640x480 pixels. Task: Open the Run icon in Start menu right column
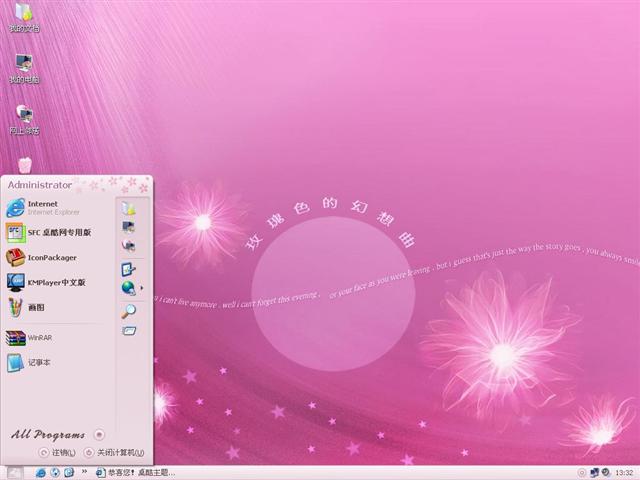pos(128,331)
